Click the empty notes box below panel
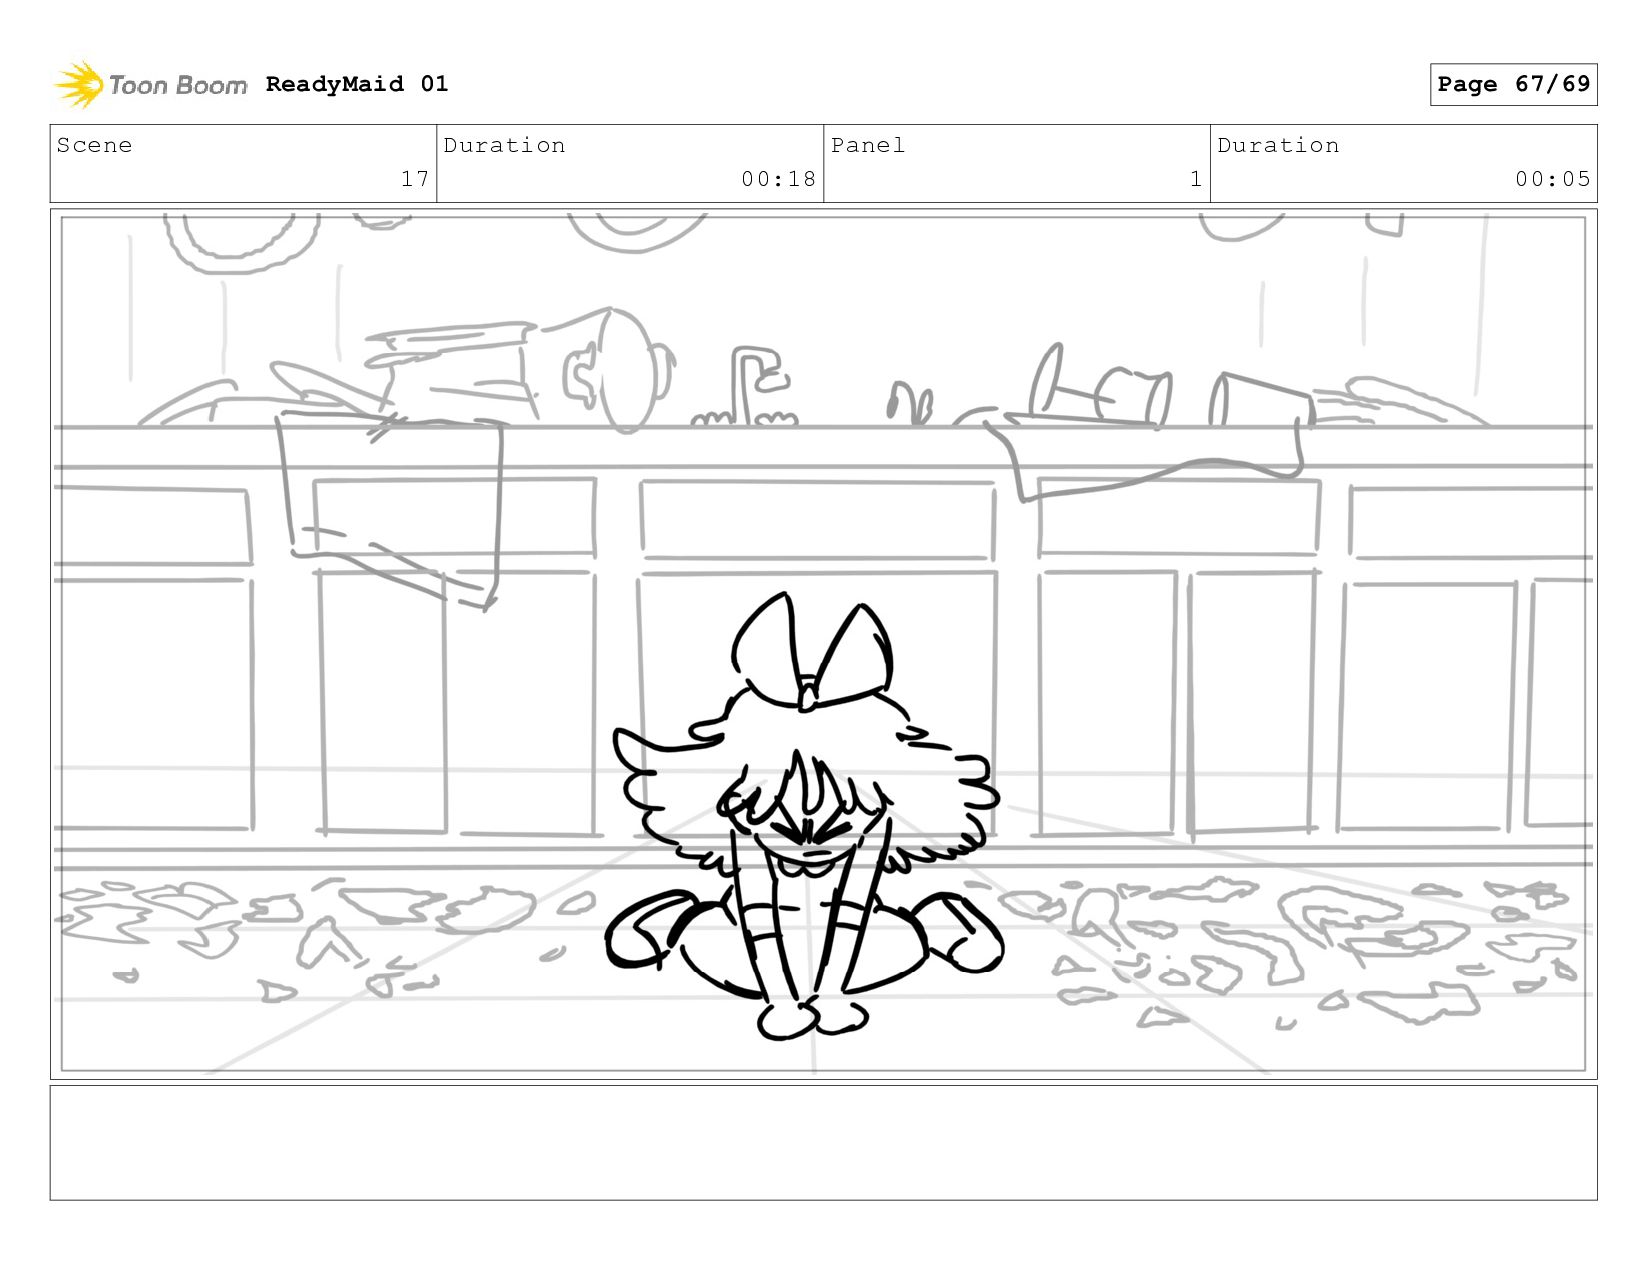The height and width of the screenshot is (1275, 1650). [x=823, y=1143]
